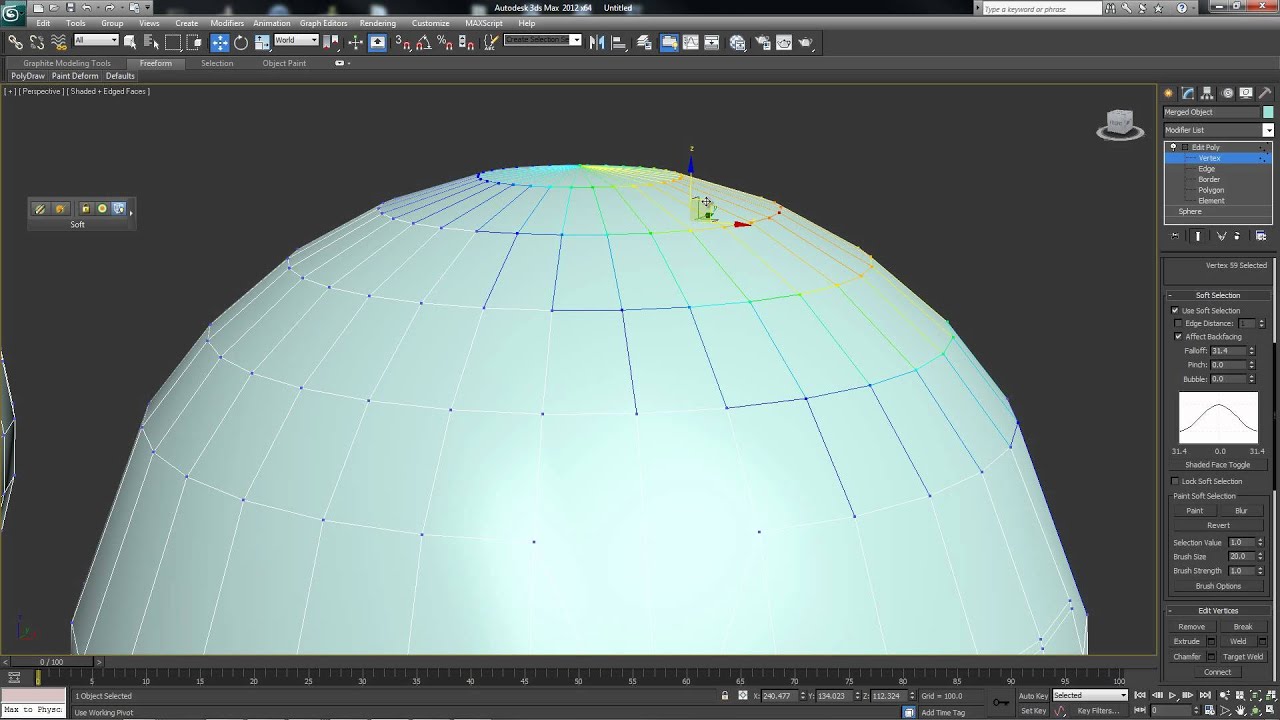Click the Target Weld button

(x=1243, y=657)
